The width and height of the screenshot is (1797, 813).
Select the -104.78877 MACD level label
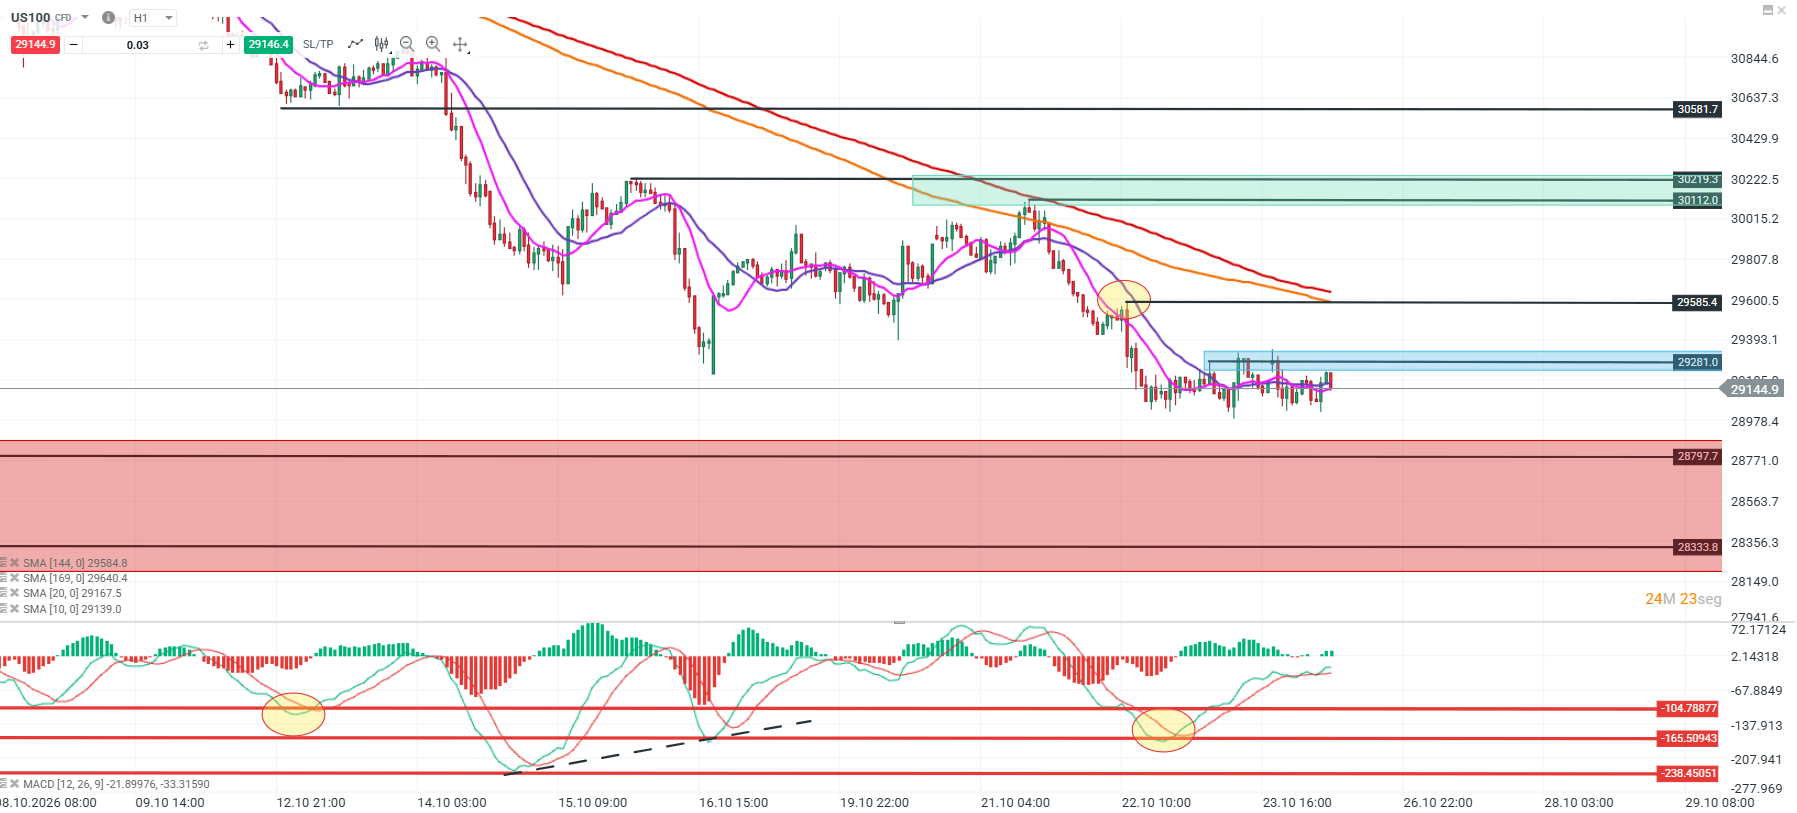[x=1689, y=709]
